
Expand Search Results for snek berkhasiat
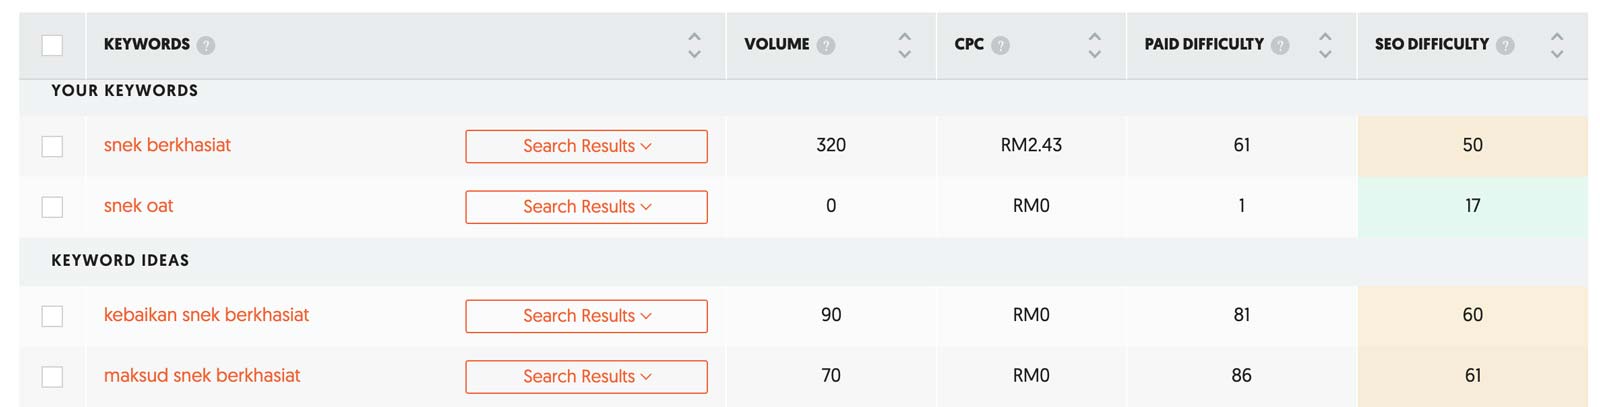click(586, 146)
